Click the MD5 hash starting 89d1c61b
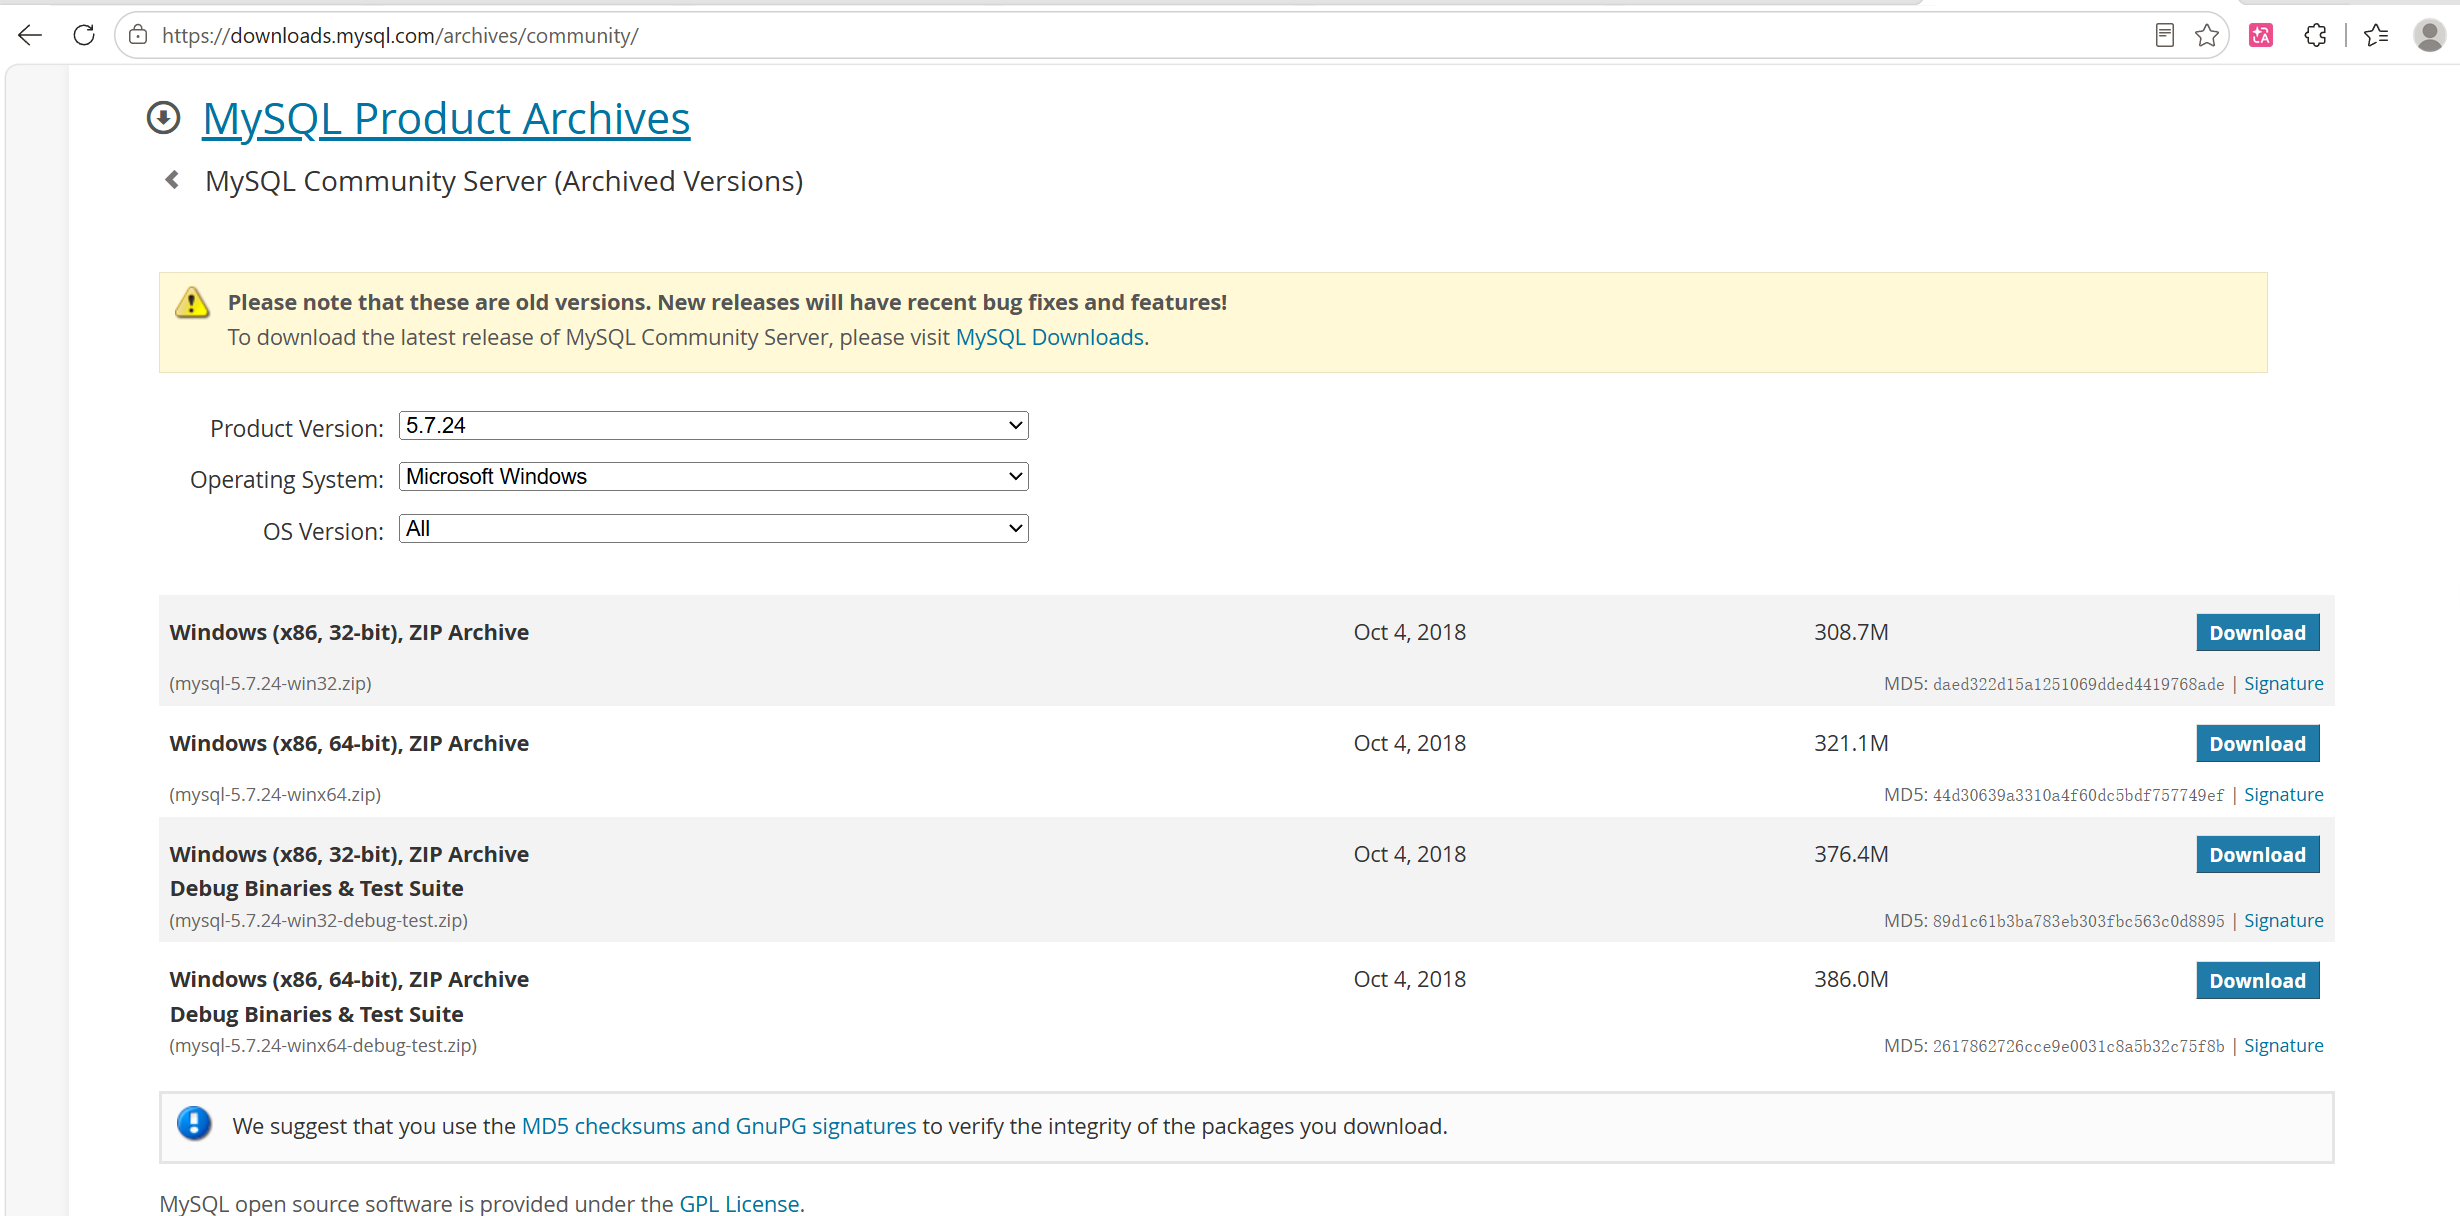Image resolution: width=2460 pixels, height=1216 pixels. [2079, 922]
